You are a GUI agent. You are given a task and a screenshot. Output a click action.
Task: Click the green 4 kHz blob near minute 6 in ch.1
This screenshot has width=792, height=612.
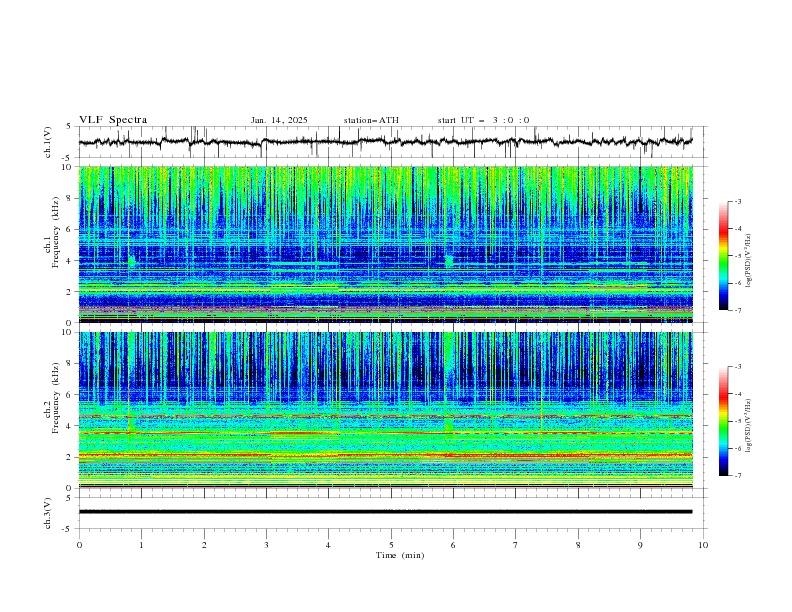pos(449,261)
